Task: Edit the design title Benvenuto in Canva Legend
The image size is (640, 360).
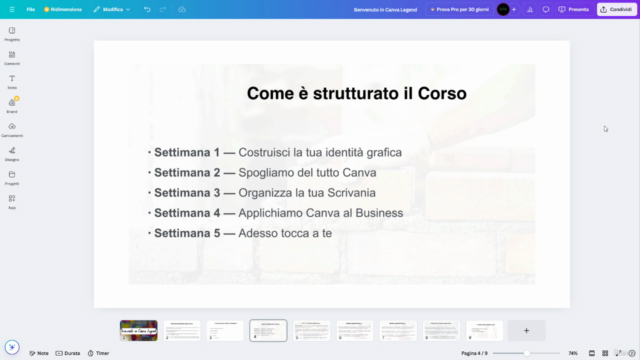Action: 385,9
